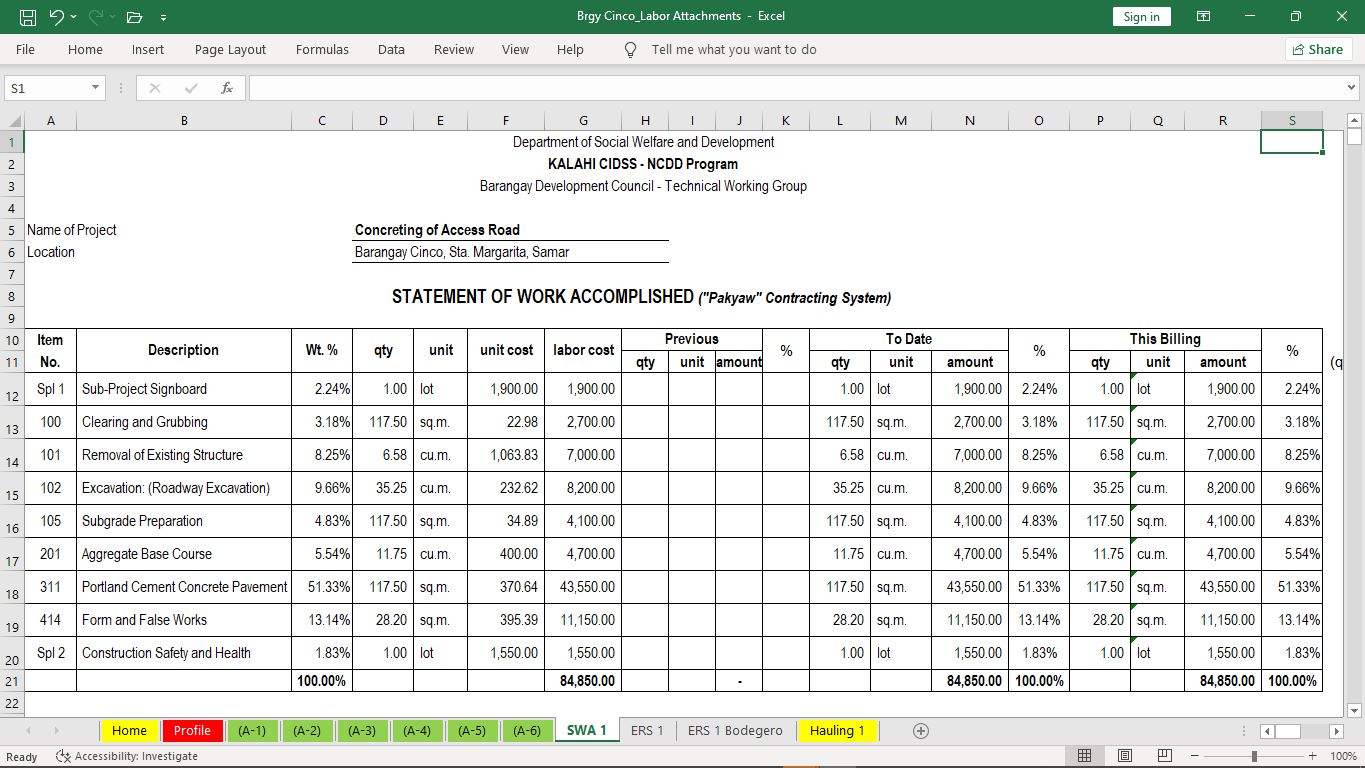Image resolution: width=1365 pixels, height=768 pixels.
Task: Open the ERS 1 Bodegero sheet tab
Action: point(735,731)
